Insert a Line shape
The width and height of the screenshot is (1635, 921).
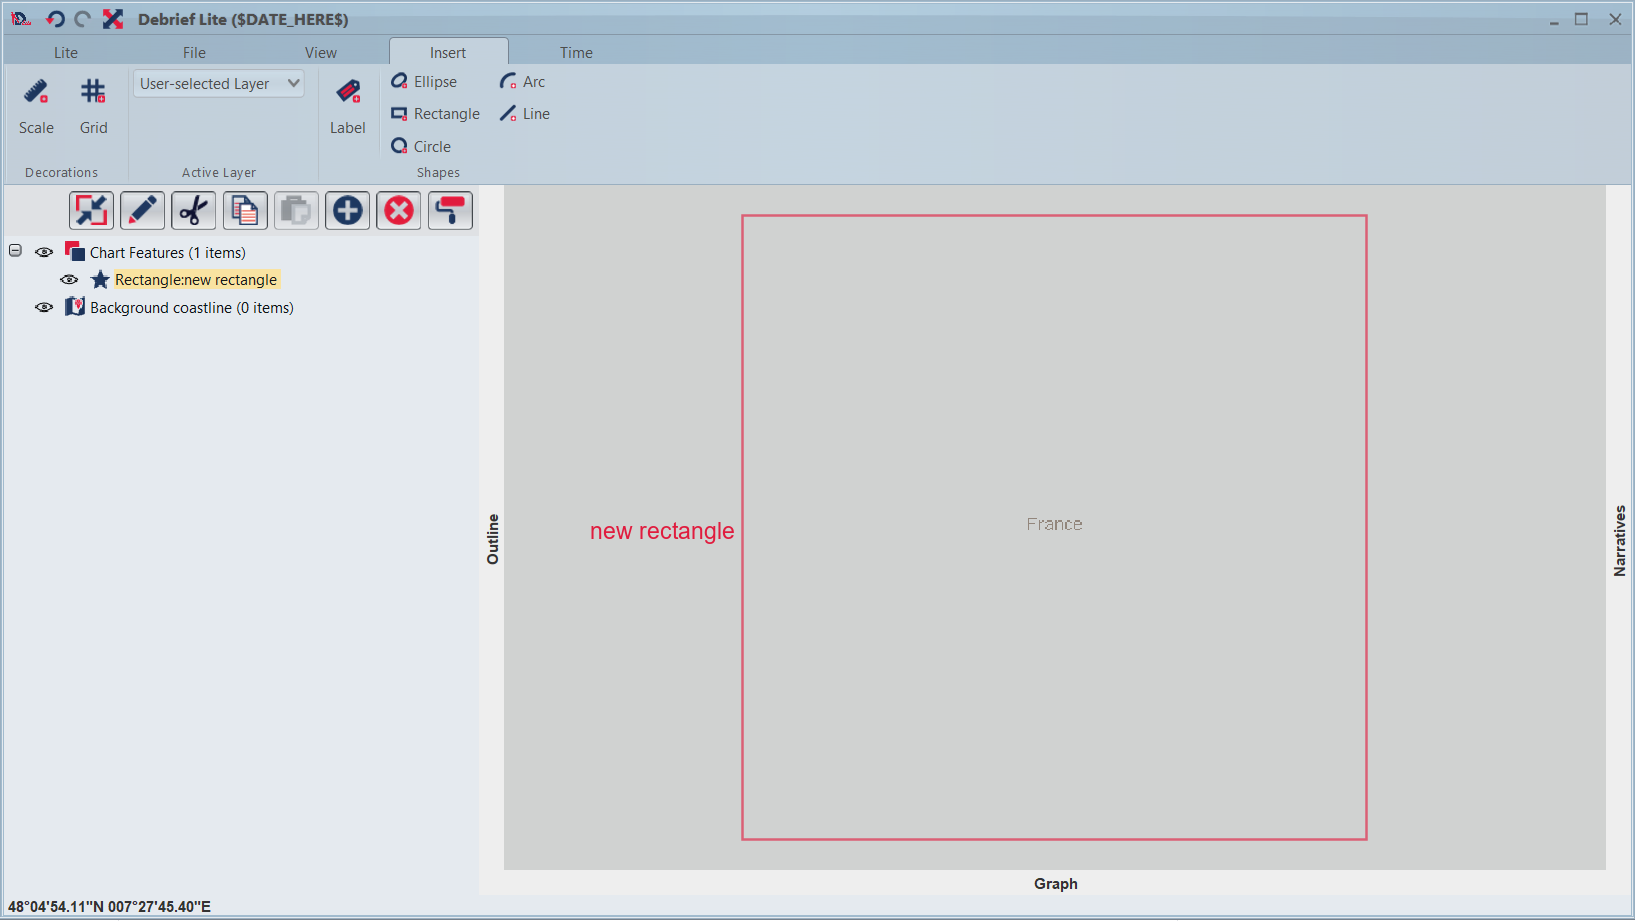pos(525,114)
